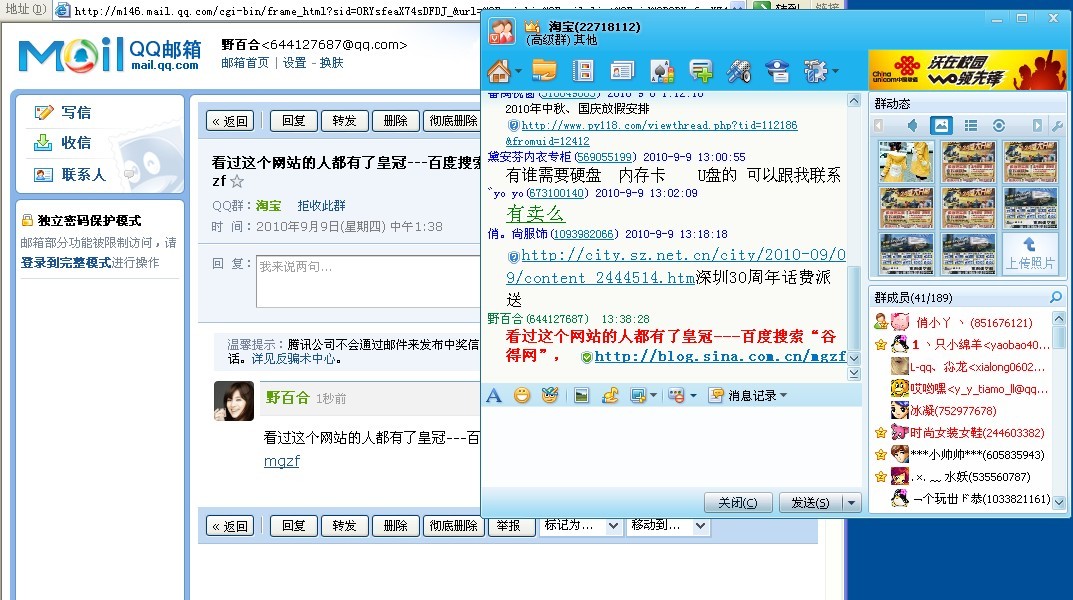Open group member search magnifier icon

[x=1055, y=298]
